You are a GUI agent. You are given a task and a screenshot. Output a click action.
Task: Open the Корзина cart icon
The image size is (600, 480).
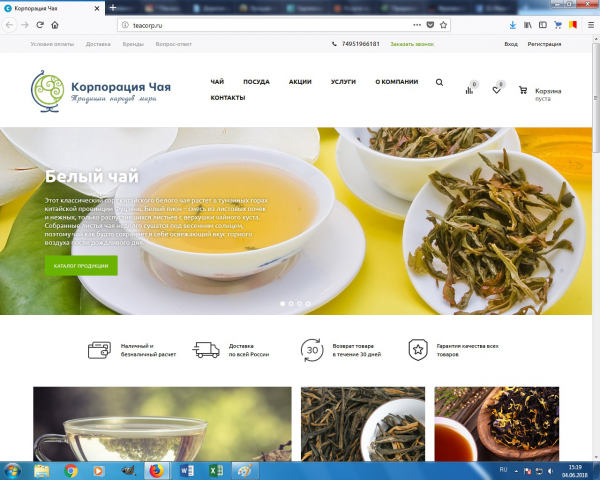point(523,90)
